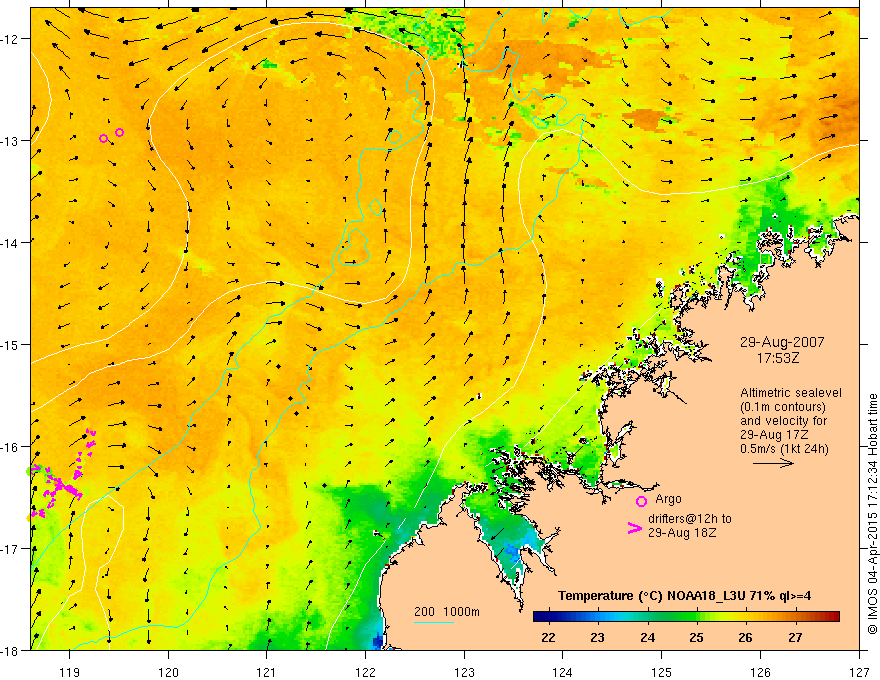Click the '0.5m/s (1kt 24h)' label
The width and height of the screenshot is (880, 680).
click(x=785, y=449)
